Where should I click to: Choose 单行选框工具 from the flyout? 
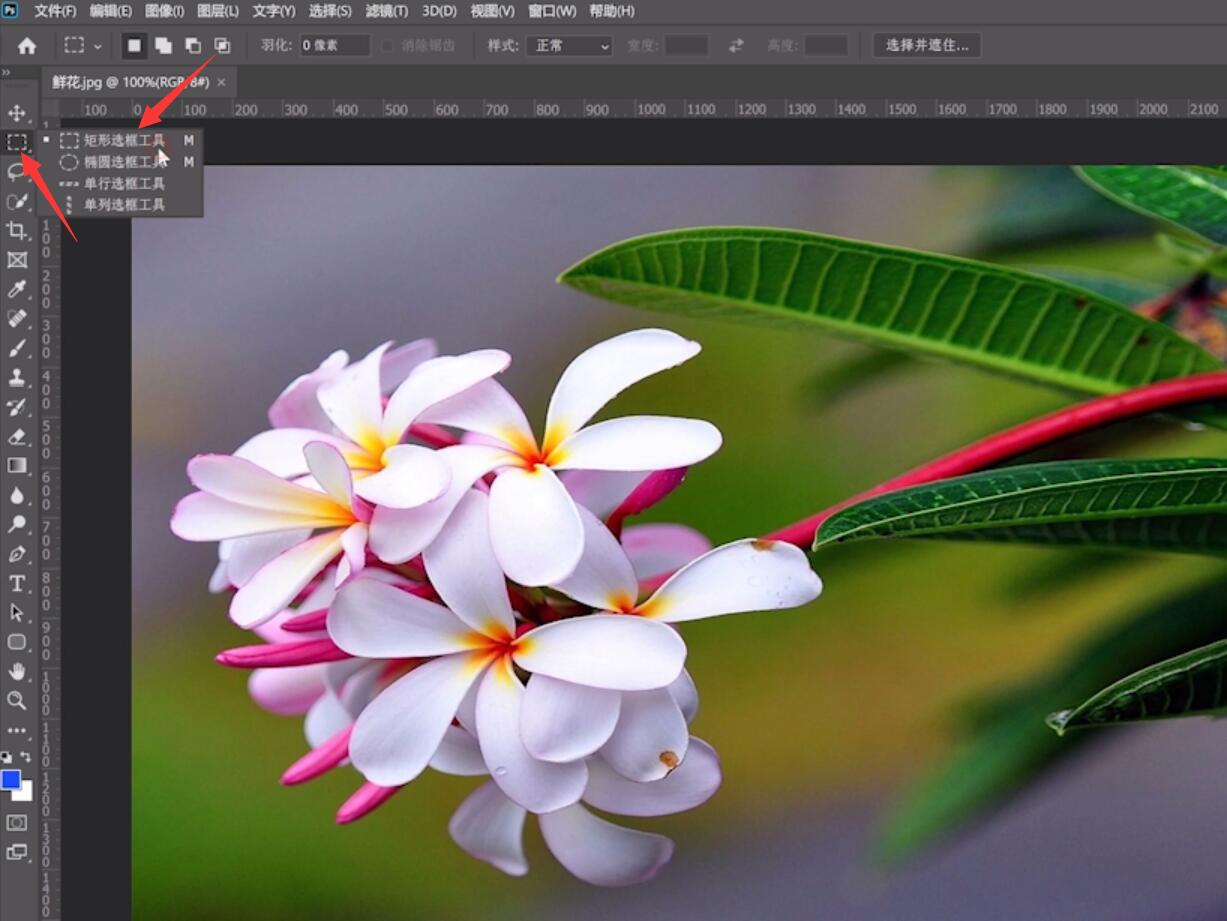[x=120, y=183]
